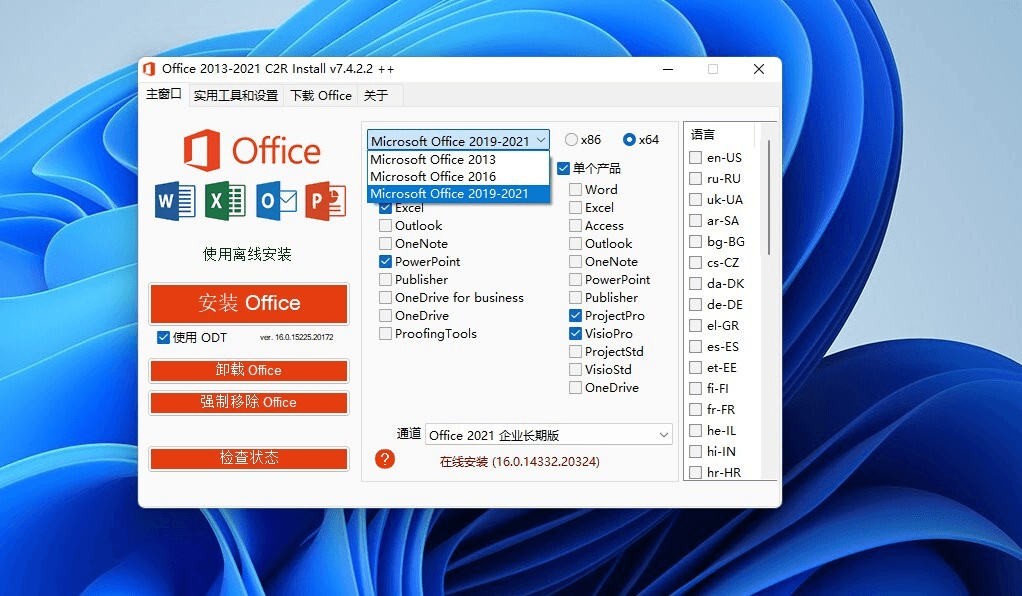The image size is (1022, 596).
Task: Click the Outlook icon below the Office logo
Action: pos(276,200)
